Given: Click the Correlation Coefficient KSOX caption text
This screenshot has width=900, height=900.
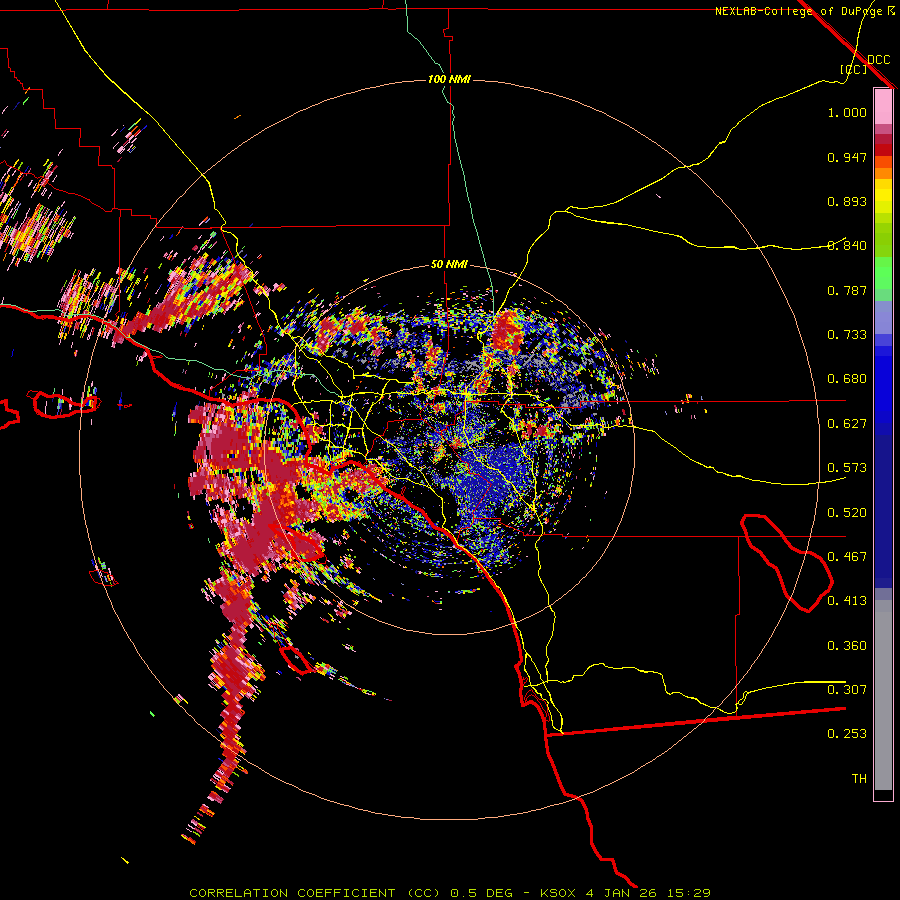Looking at the screenshot, I should [x=450, y=893].
